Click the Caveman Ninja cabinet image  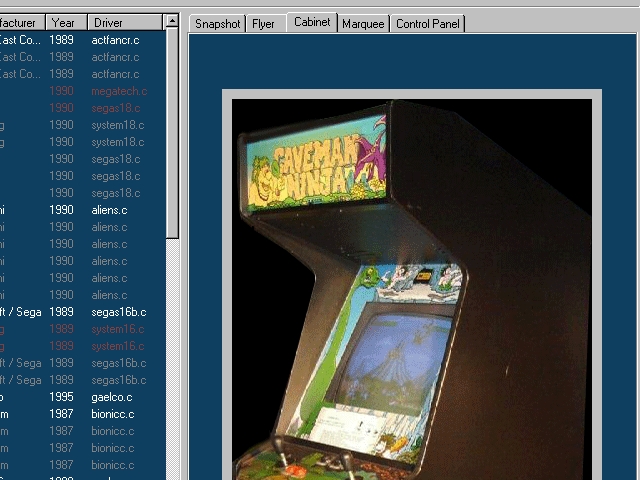[x=412, y=289]
